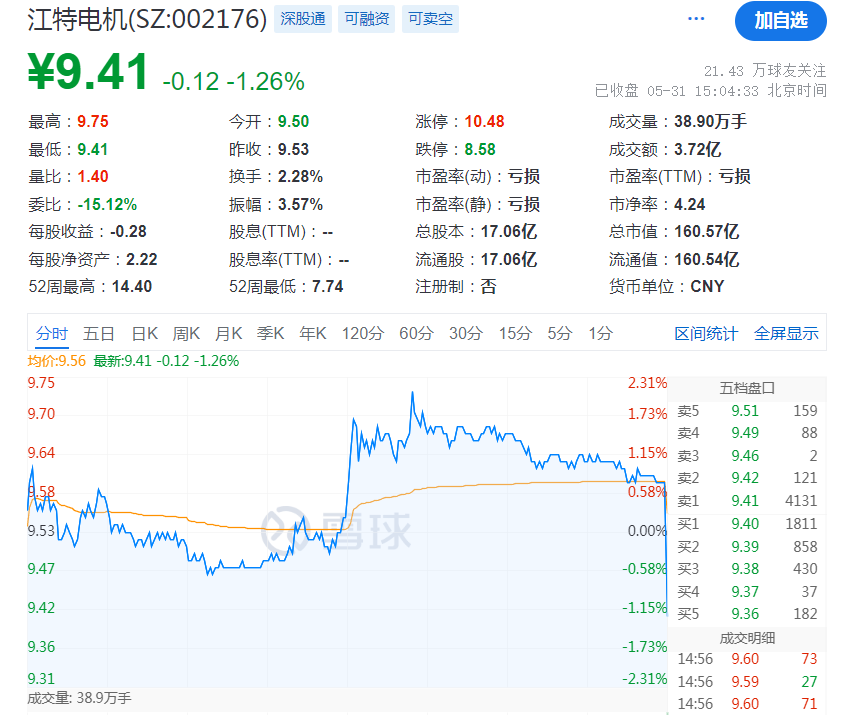The image size is (849, 715).
Task: Click the 货币单位 value CNY
Action: 707,286
